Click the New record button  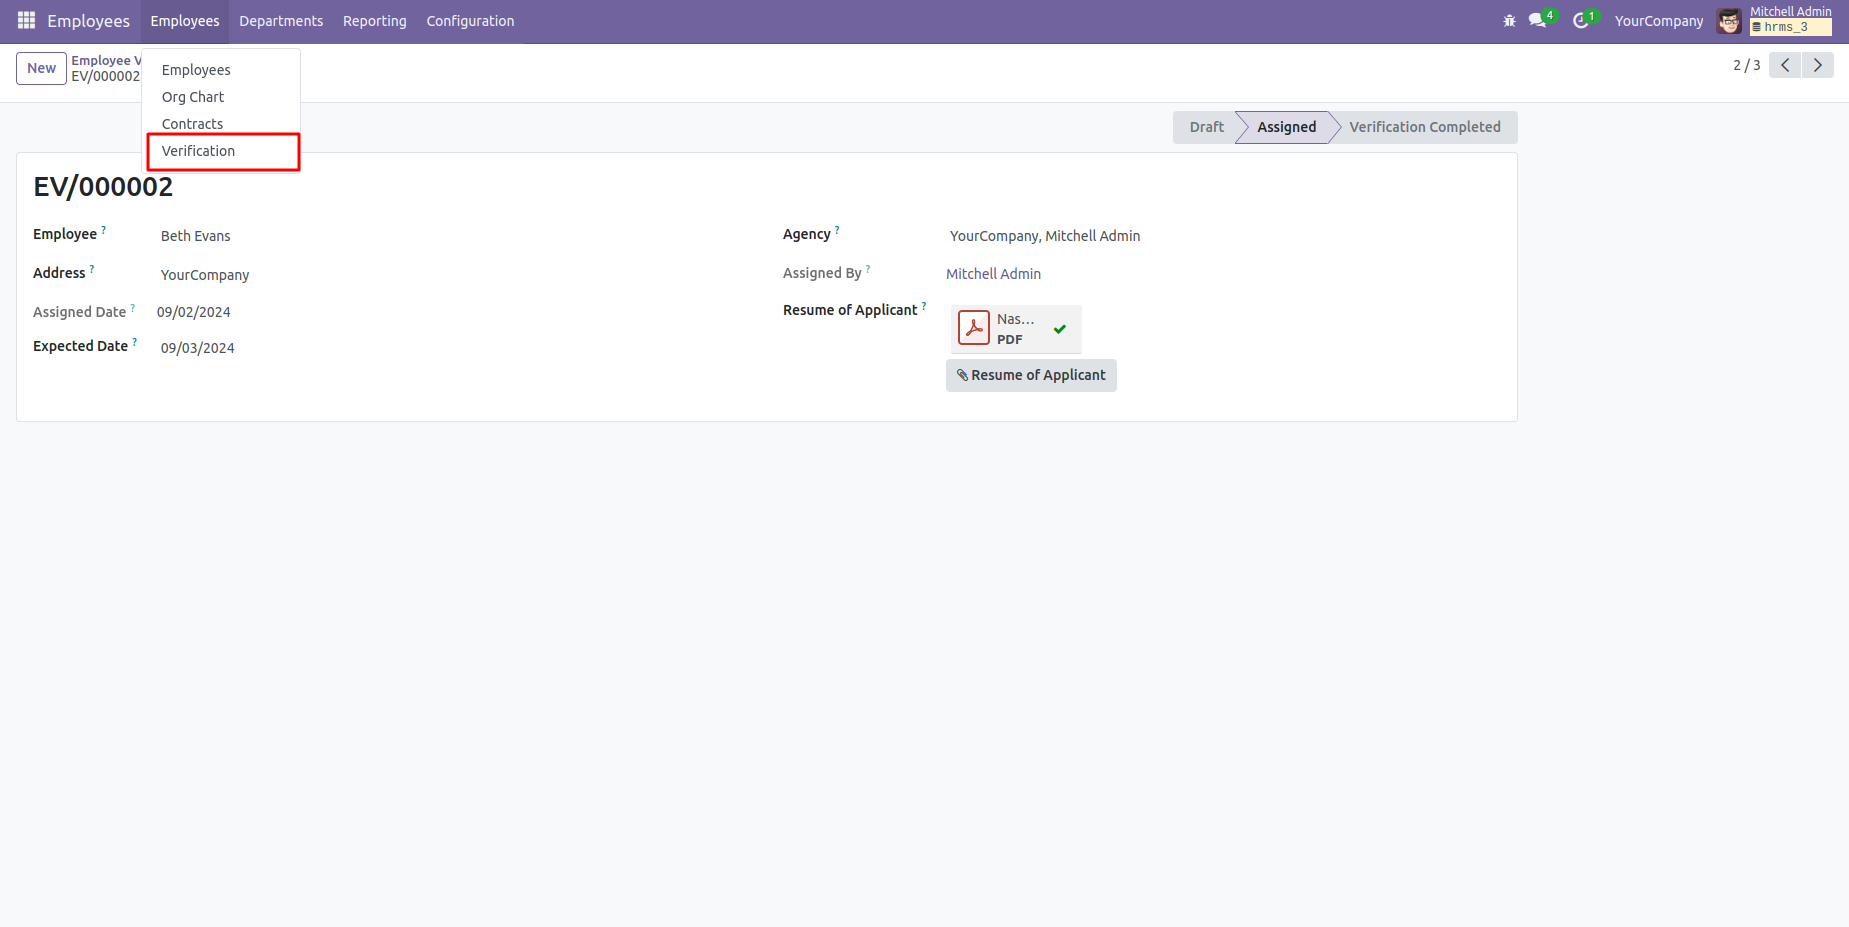click(x=41, y=68)
